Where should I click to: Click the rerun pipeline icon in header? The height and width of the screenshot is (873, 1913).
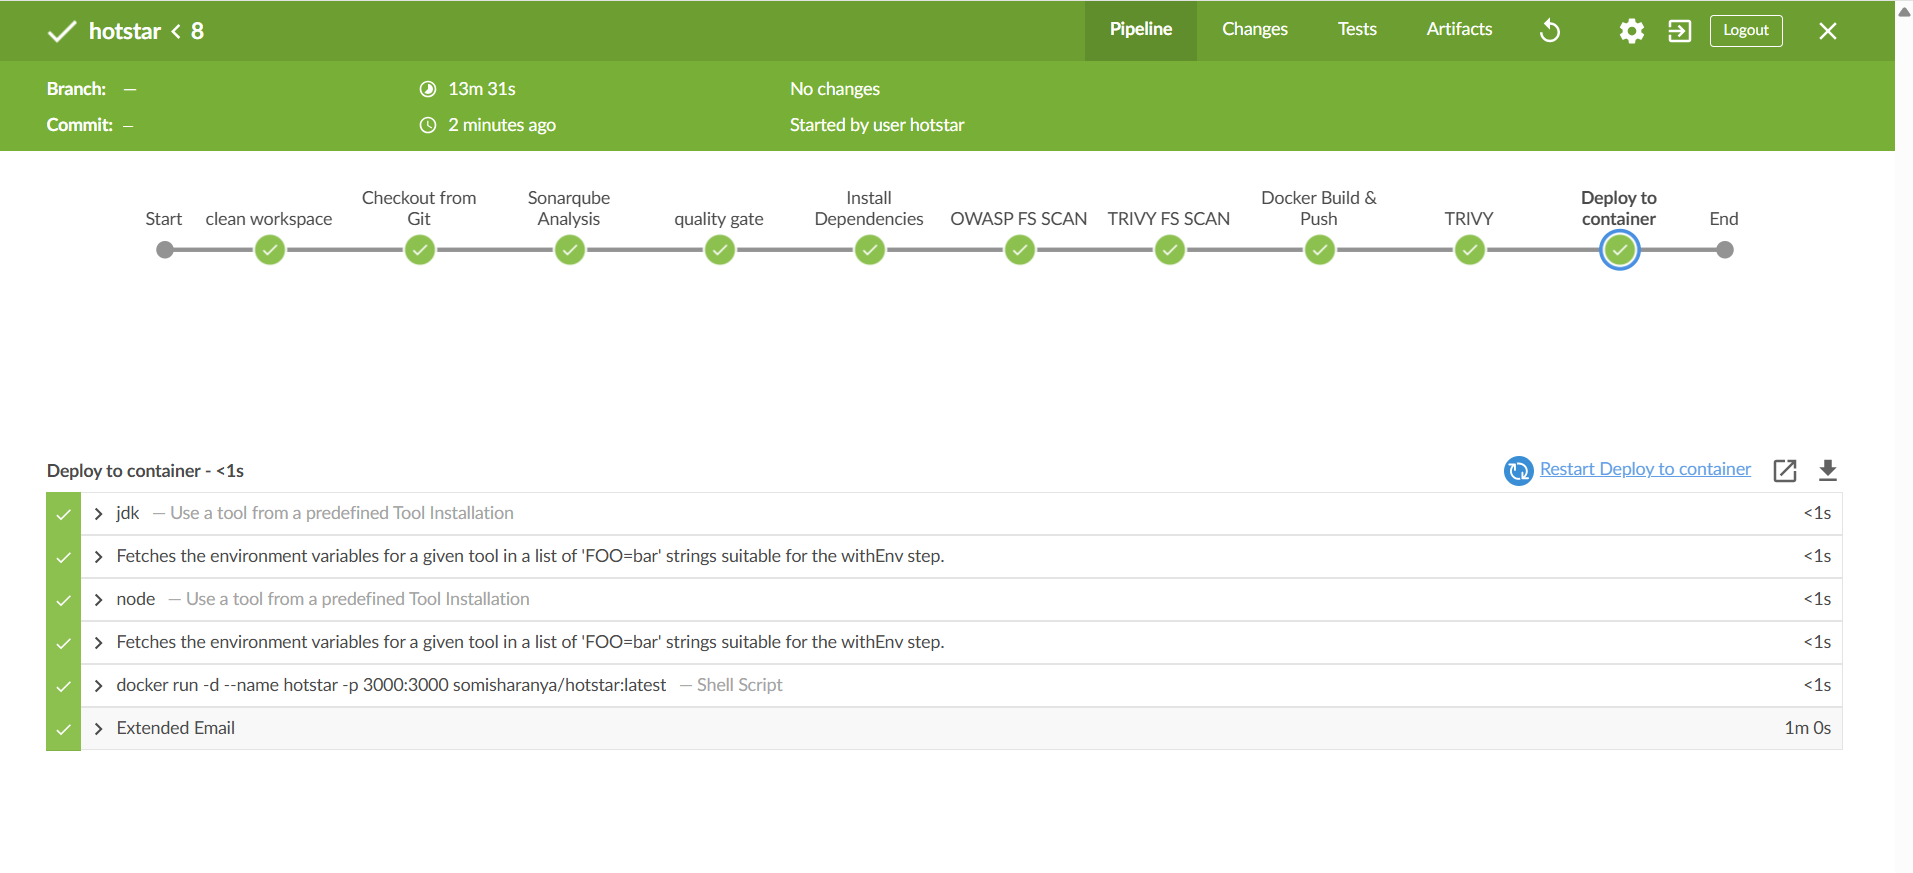coord(1549,31)
